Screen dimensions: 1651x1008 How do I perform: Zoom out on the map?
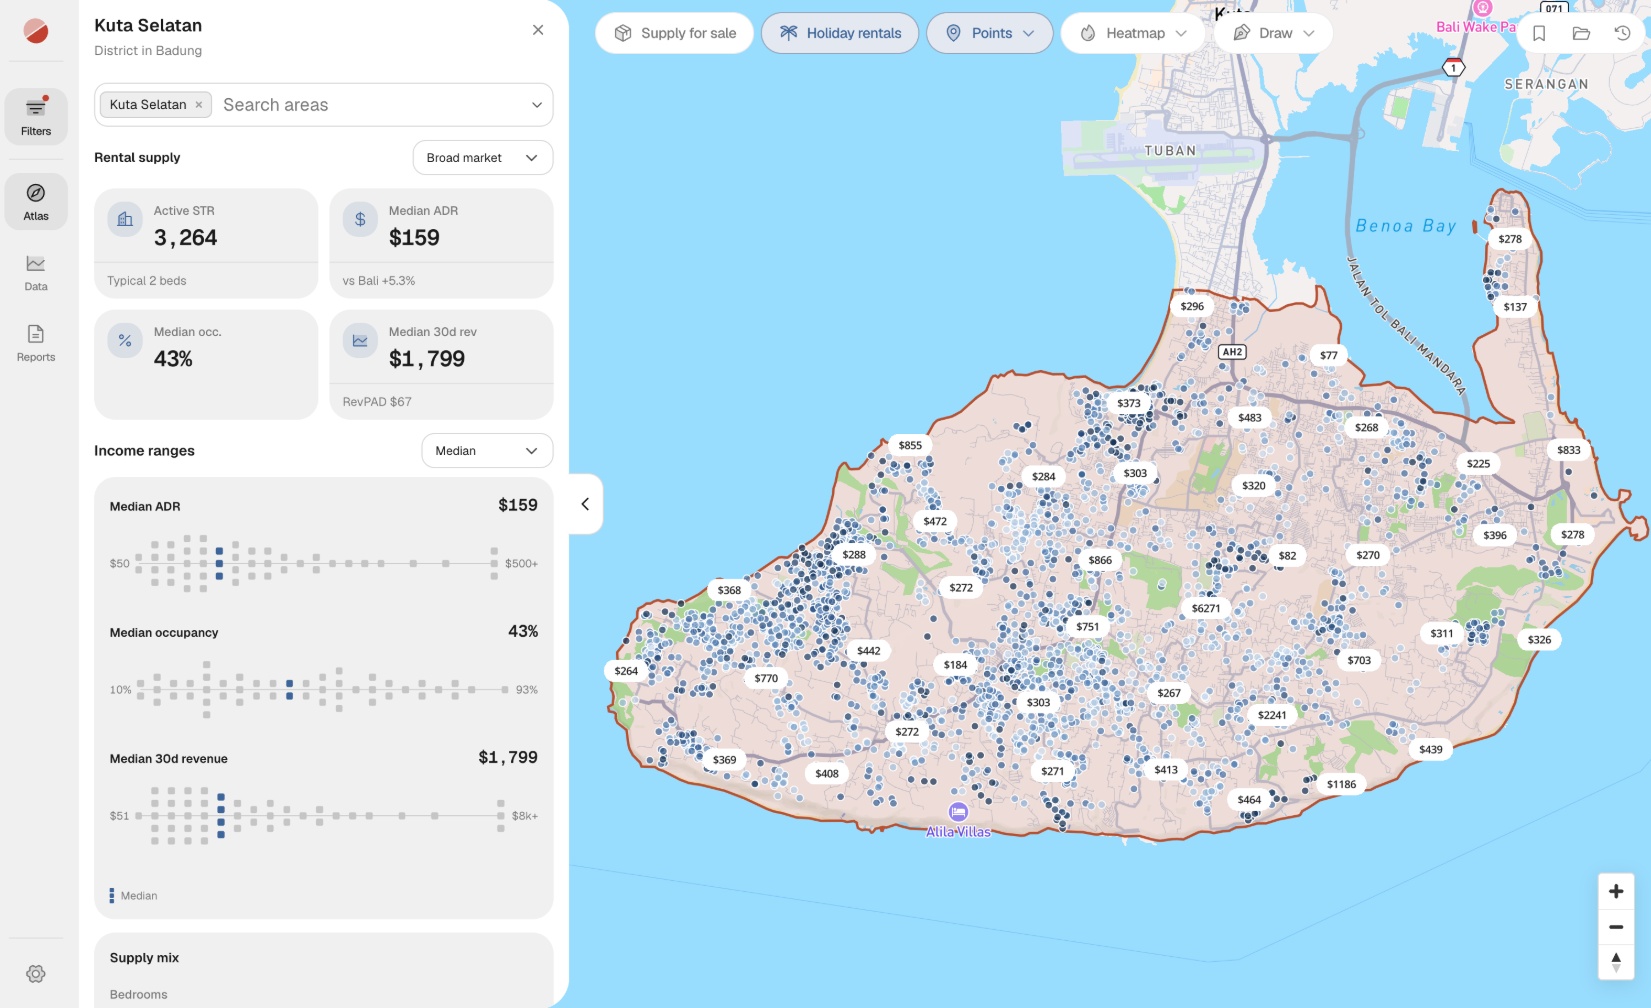pyautogui.click(x=1616, y=927)
